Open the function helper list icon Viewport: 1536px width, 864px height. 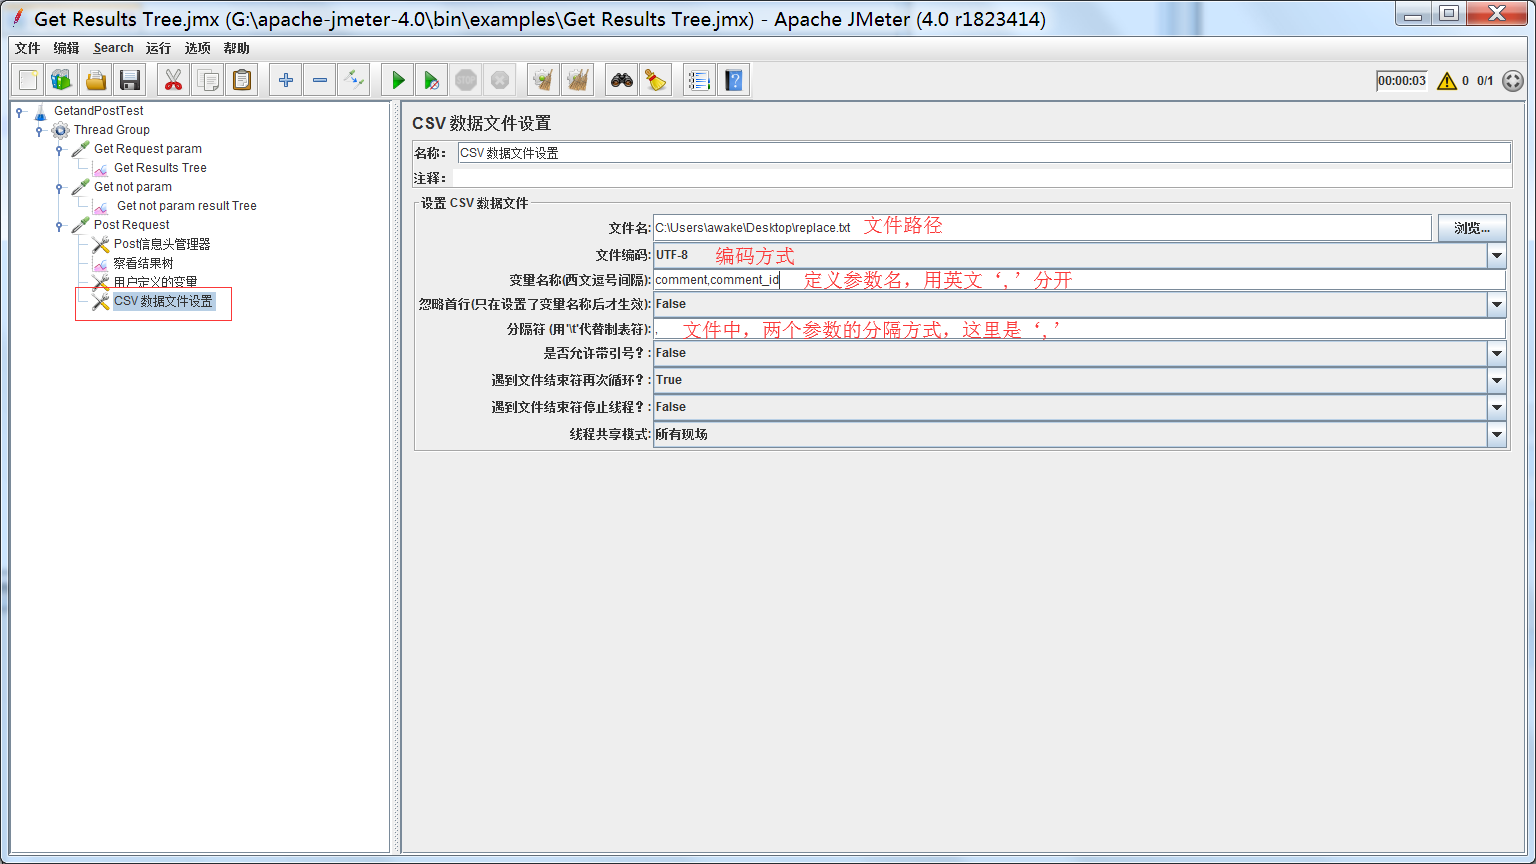tap(700, 80)
